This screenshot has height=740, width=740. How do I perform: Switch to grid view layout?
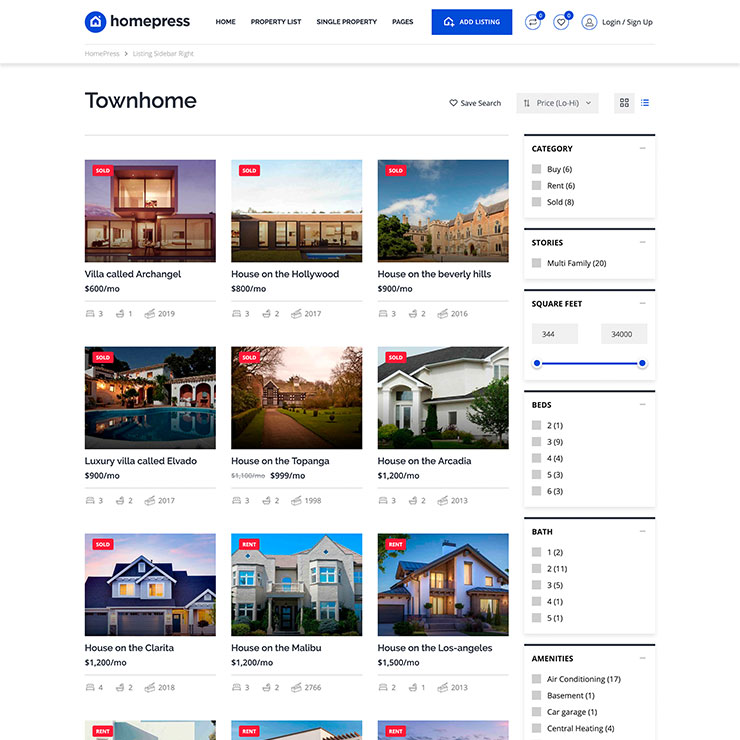624,103
